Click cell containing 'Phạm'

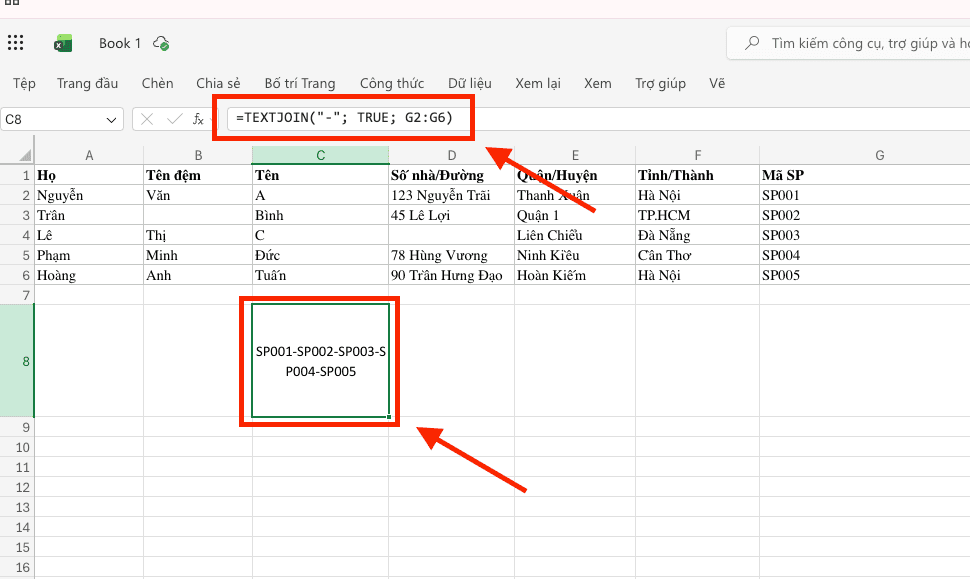tap(89, 255)
